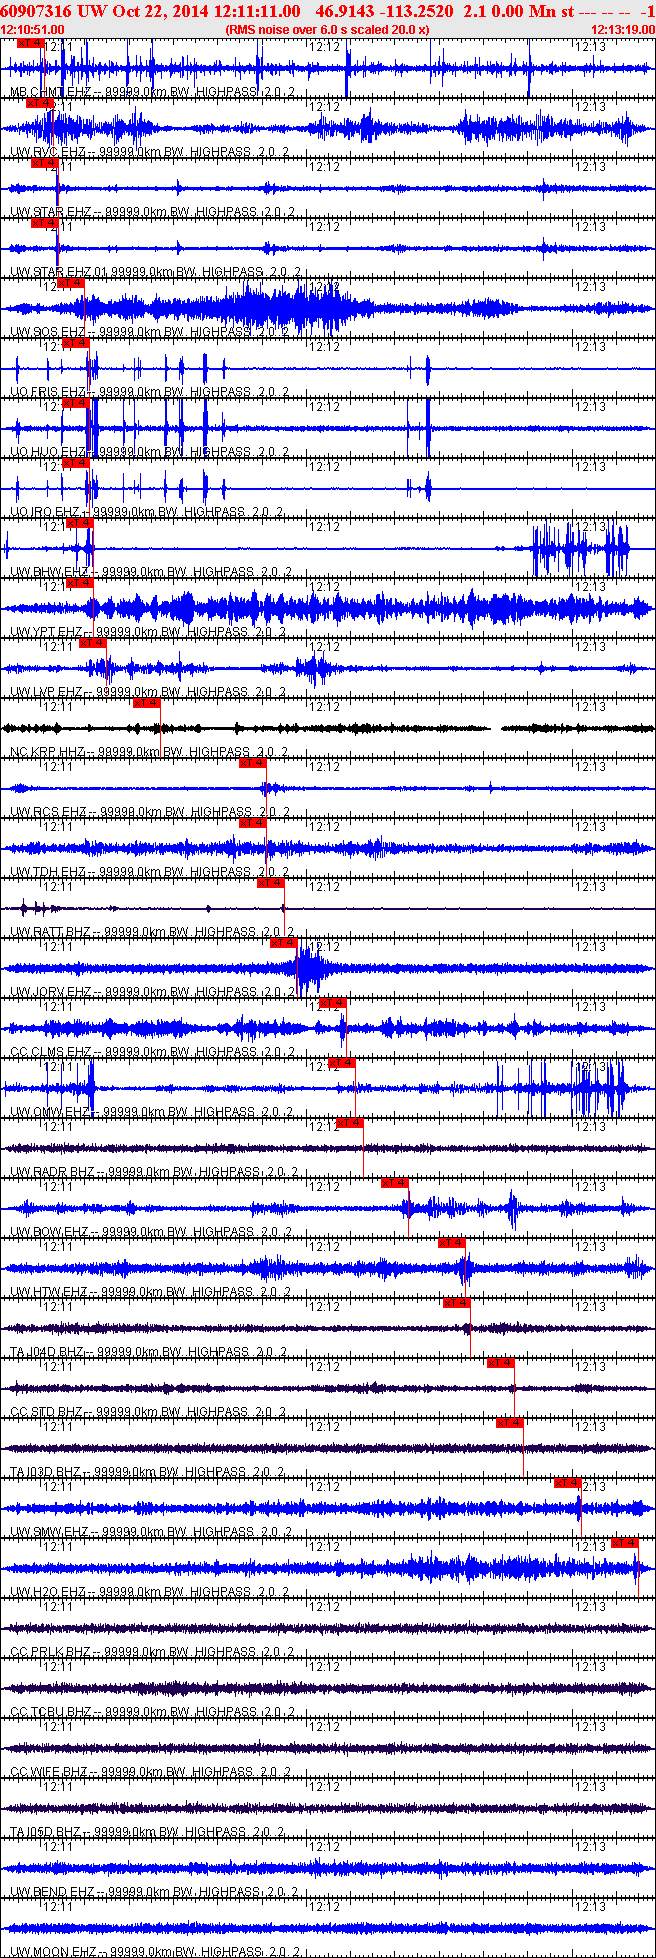
Task: Select the pick flag on the UO FRIS trace
Action: point(76,343)
